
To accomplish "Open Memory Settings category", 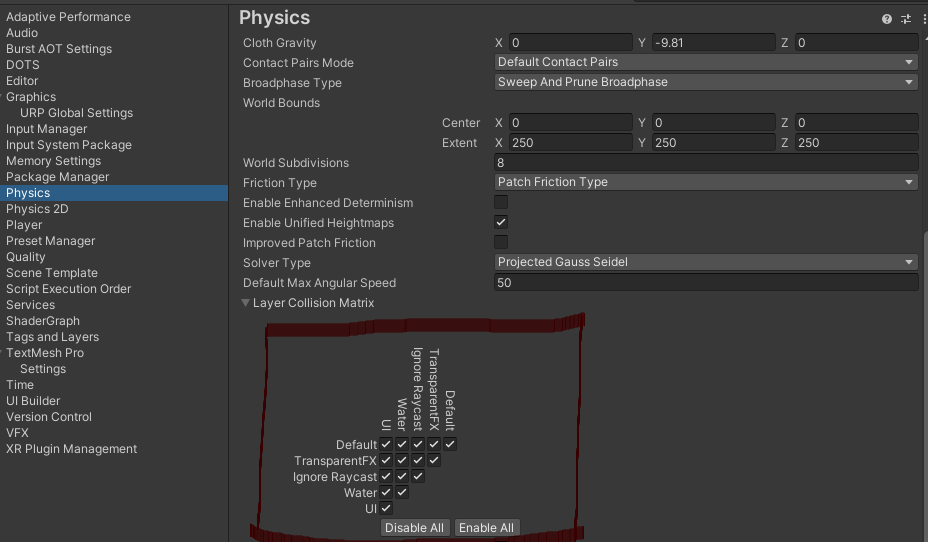I will (53, 160).
